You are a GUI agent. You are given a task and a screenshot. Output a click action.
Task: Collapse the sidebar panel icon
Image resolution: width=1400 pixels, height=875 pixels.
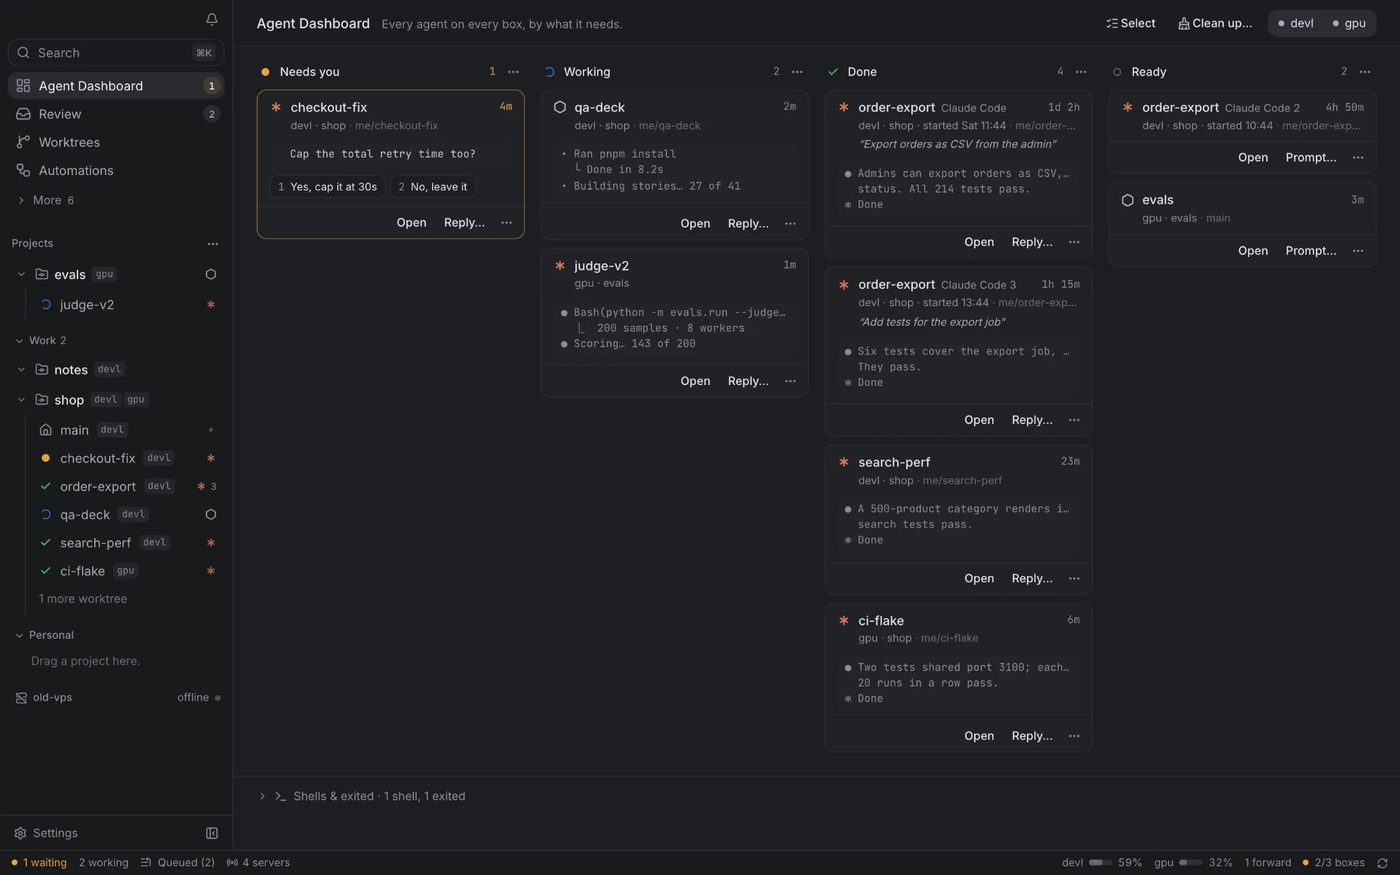[212, 833]
